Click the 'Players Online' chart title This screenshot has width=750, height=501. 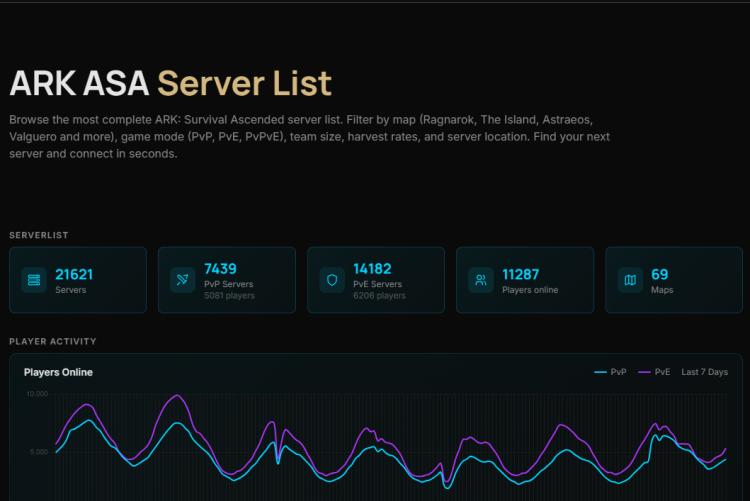point(58,372)
